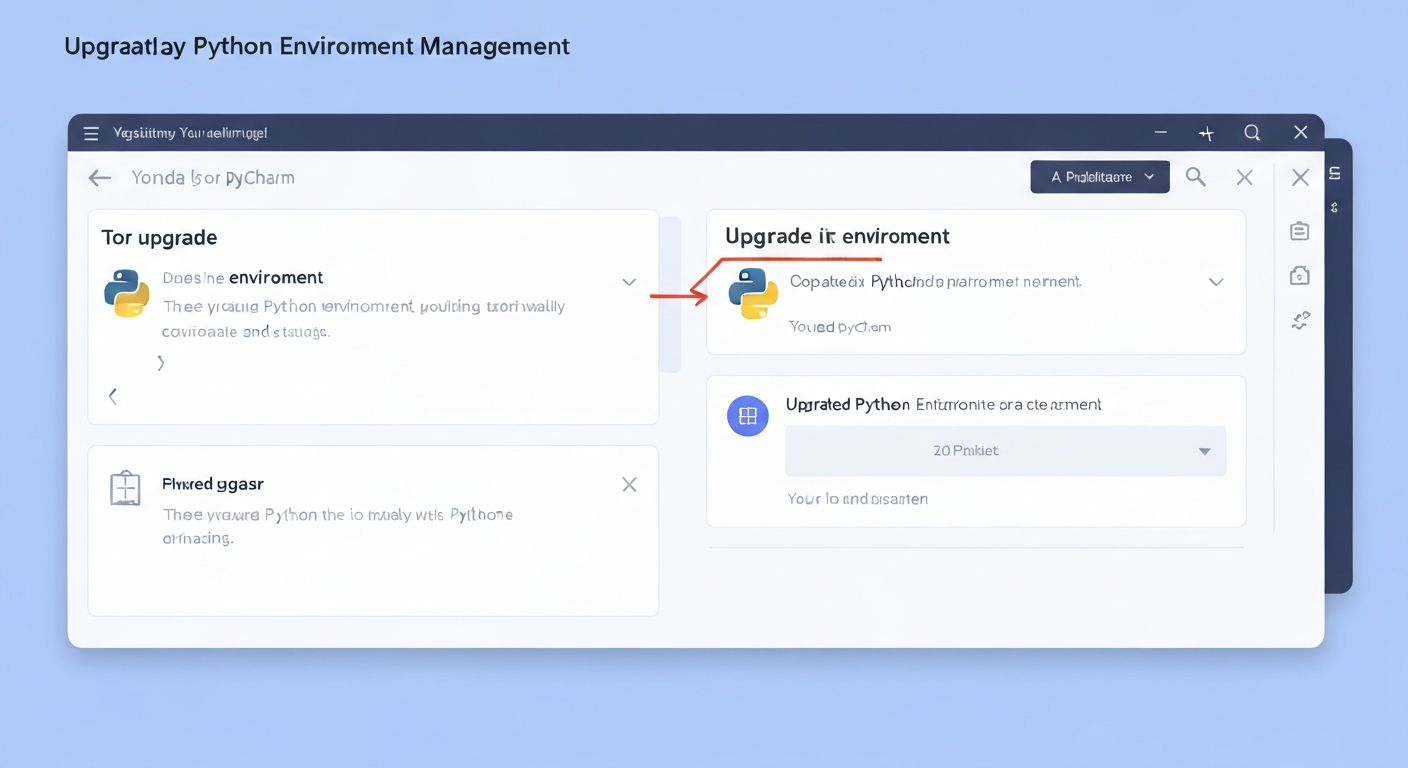Click the search magnifier in the title bar
Image resolution: width=1408 pixels, height=768 pixels.
(1252, 132)
